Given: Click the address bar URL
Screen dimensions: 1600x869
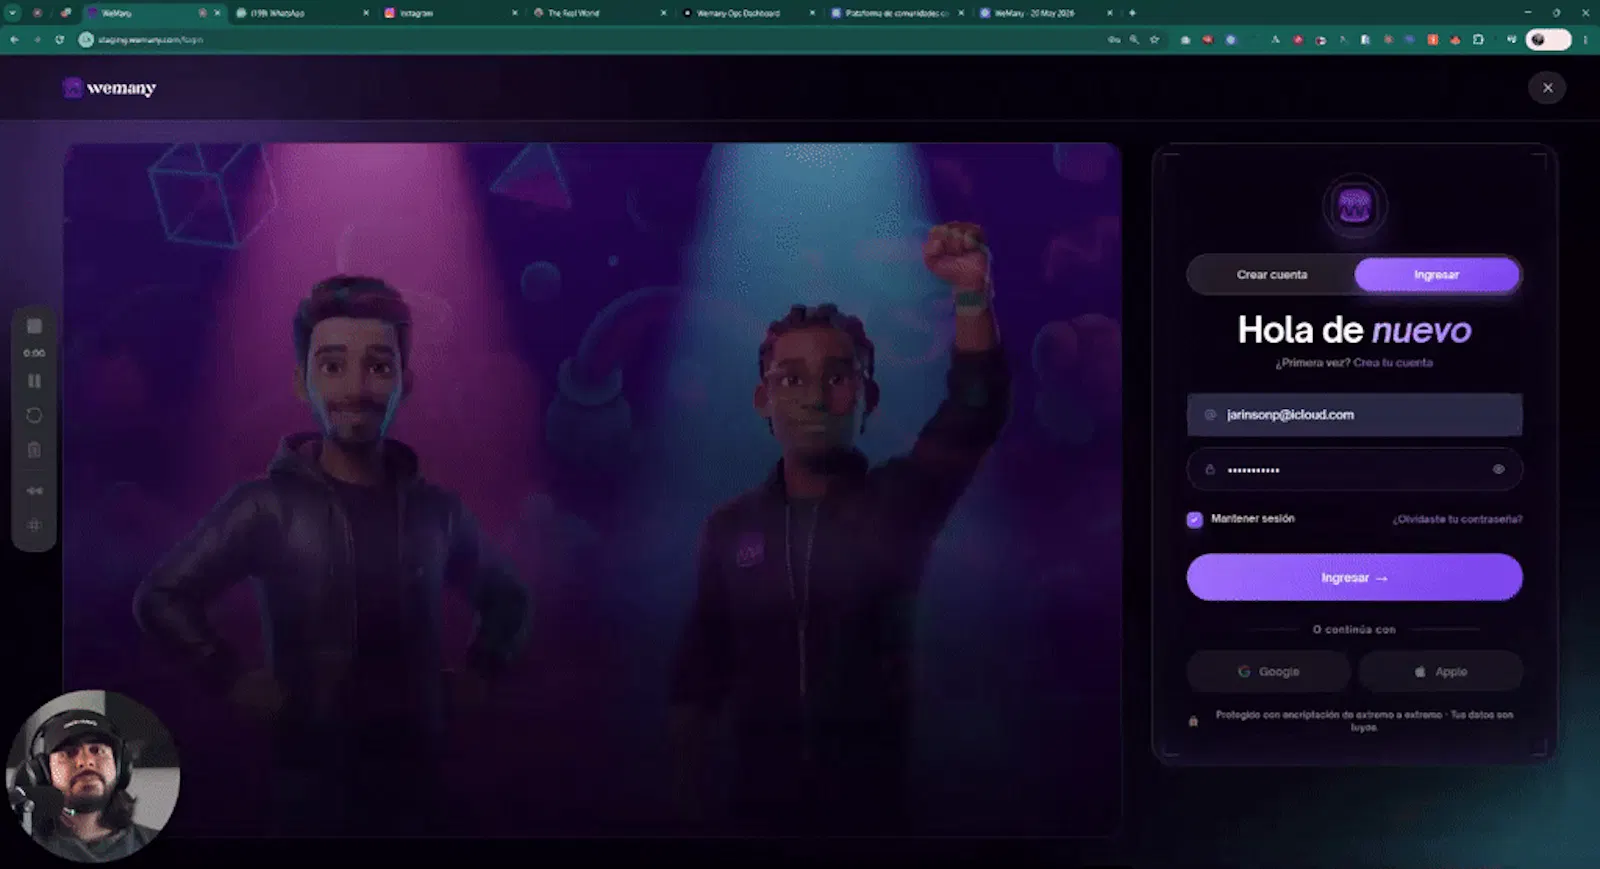Looking at the screenshot, I should pos(150,40).
